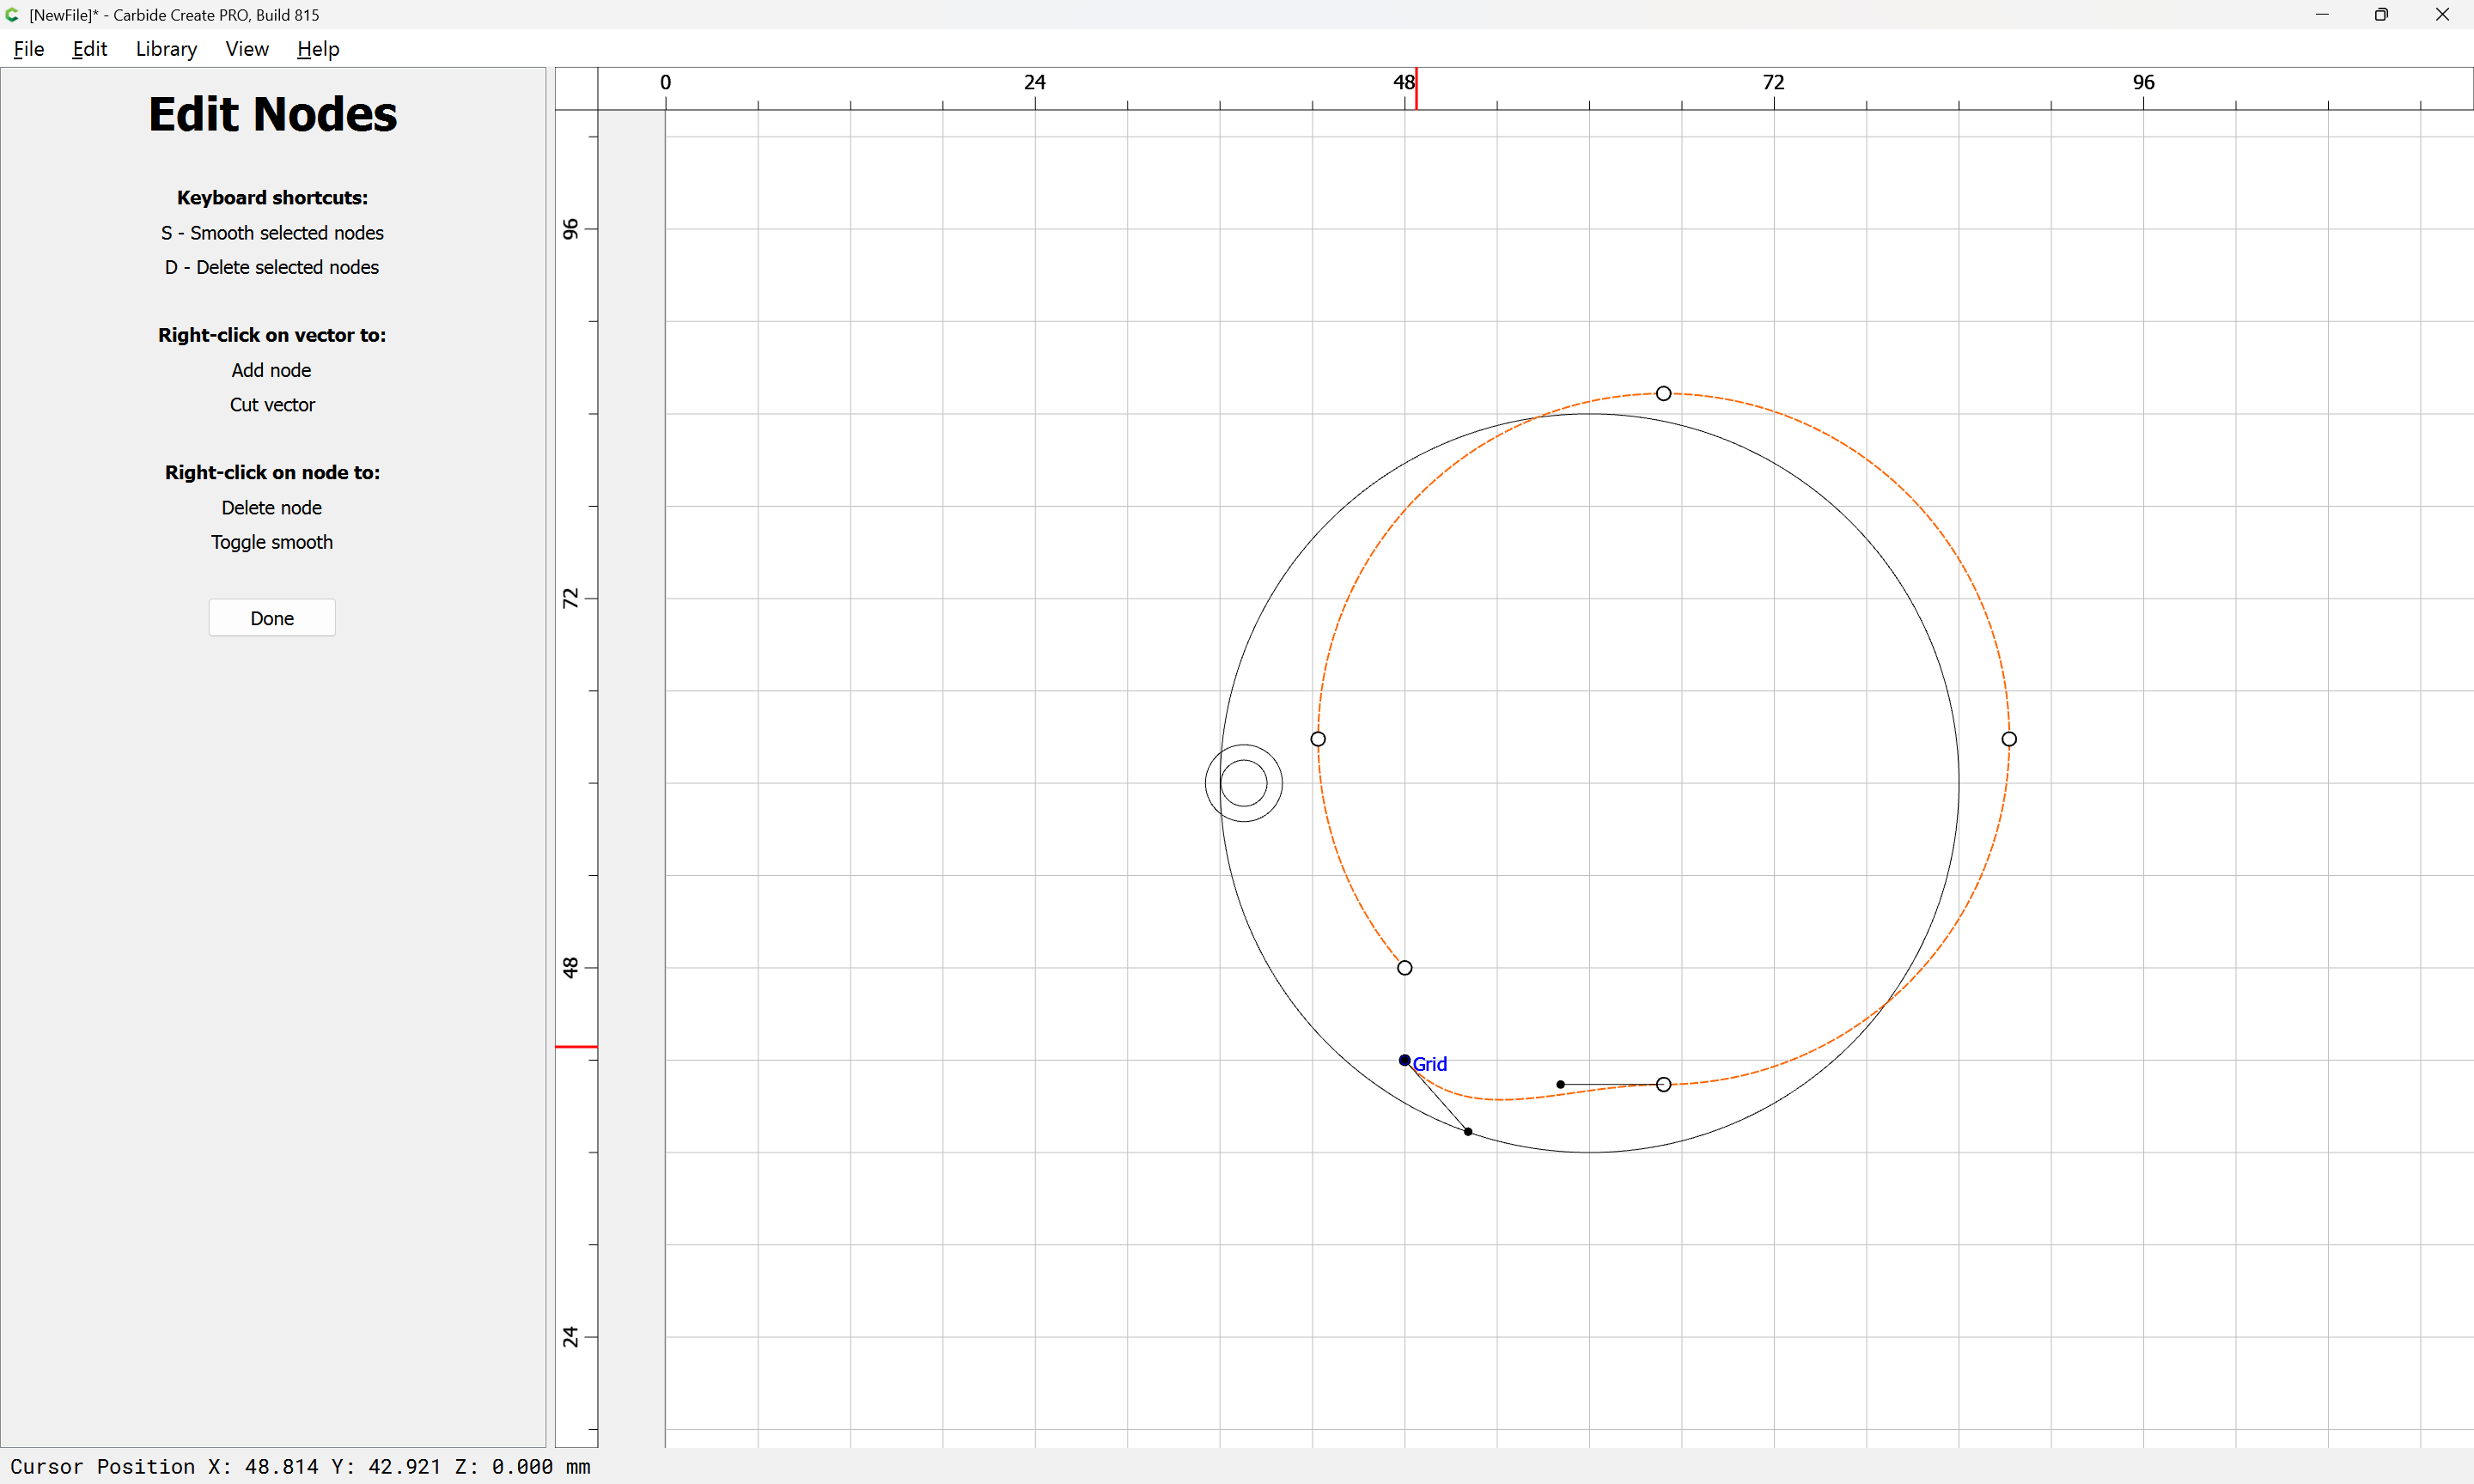Click the 24 label on the horizontal ruler
This screenshot has width=2474, height=1484.
click(1034, 82)
